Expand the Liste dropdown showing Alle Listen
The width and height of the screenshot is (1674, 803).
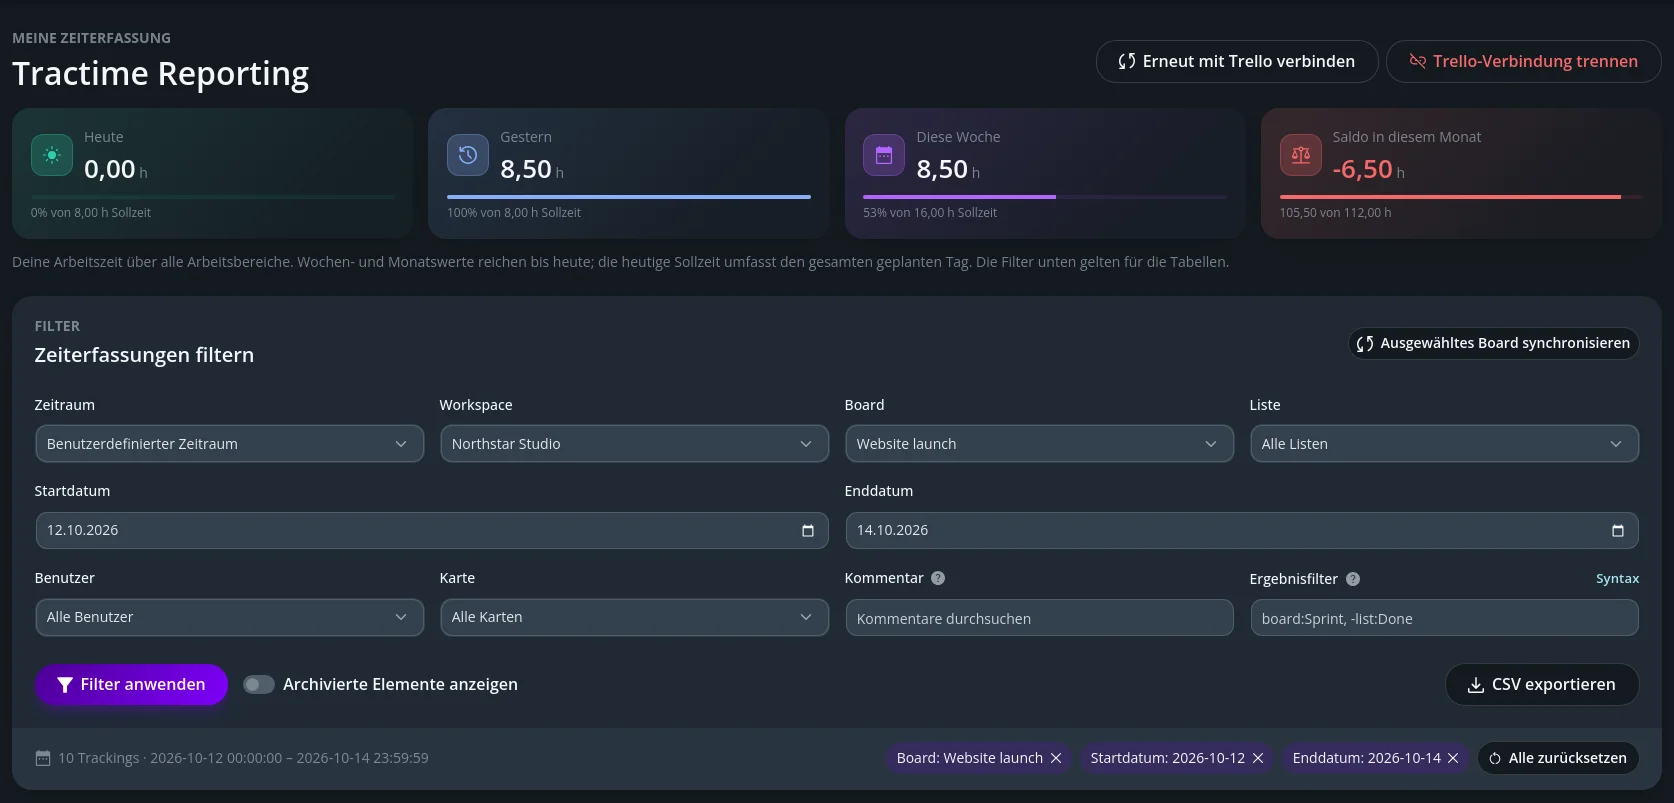1444,444
